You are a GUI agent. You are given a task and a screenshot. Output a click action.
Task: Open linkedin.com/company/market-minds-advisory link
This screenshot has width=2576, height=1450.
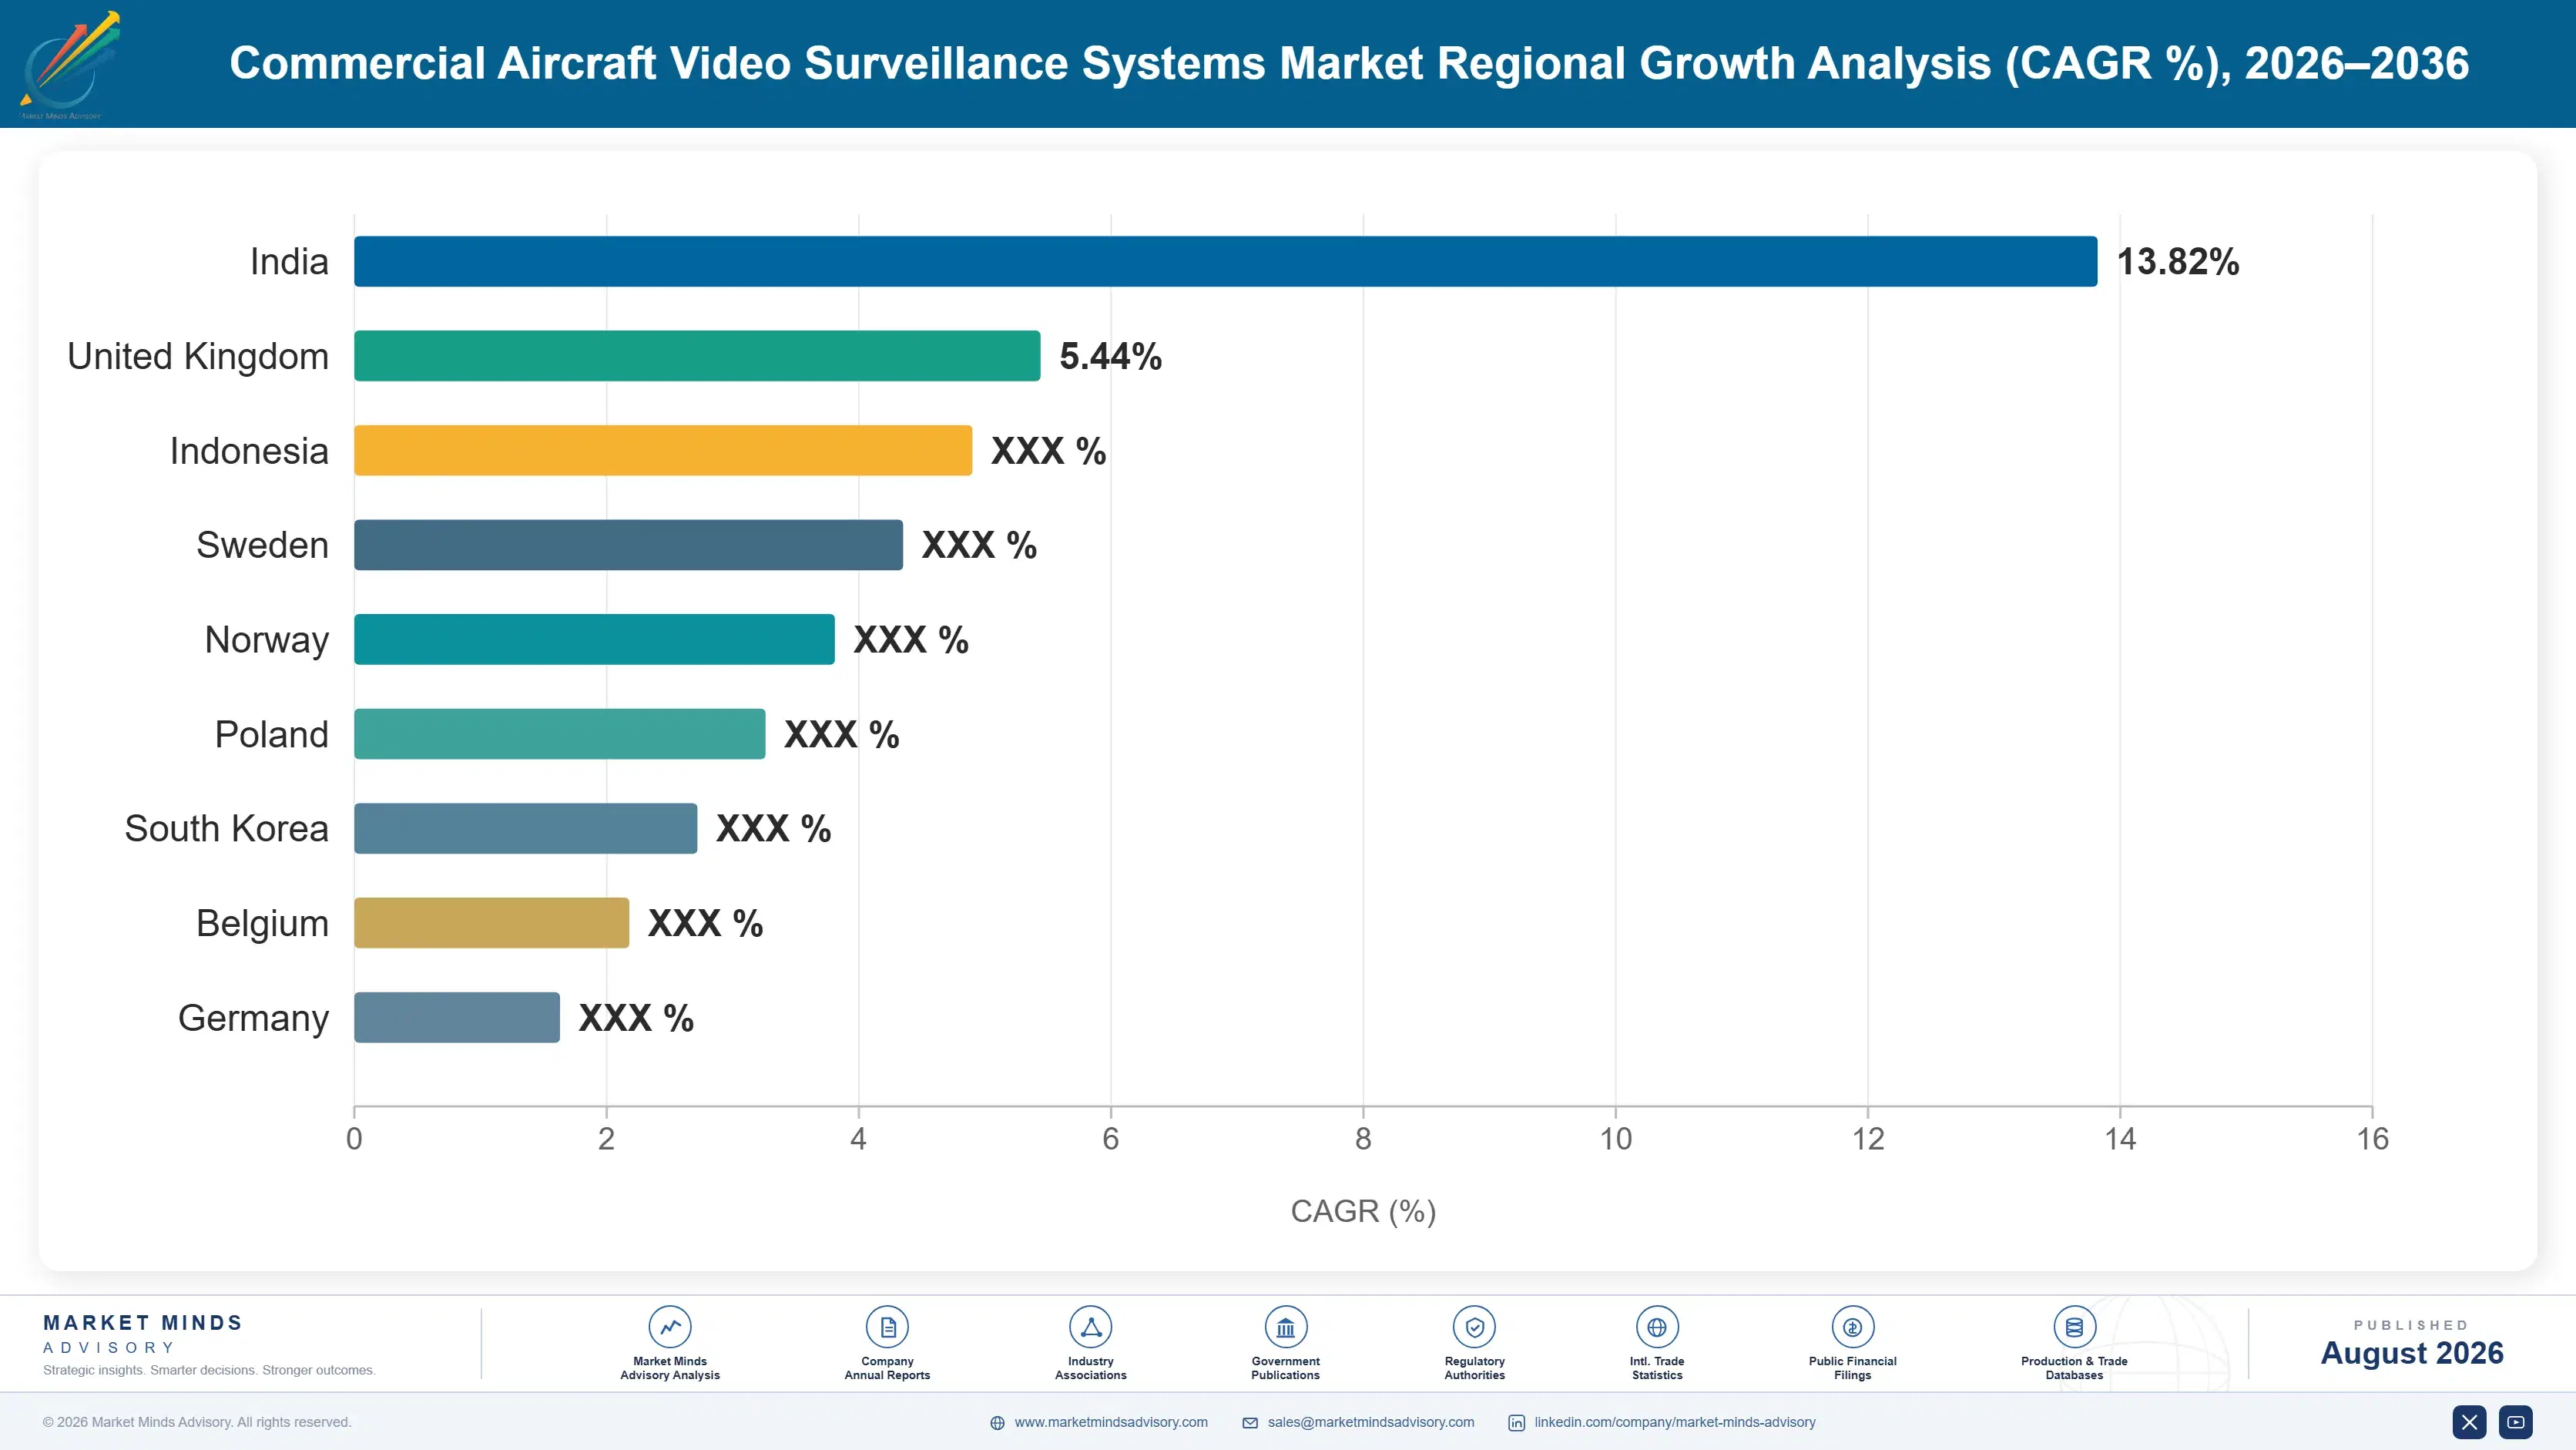point(1675,1422)
